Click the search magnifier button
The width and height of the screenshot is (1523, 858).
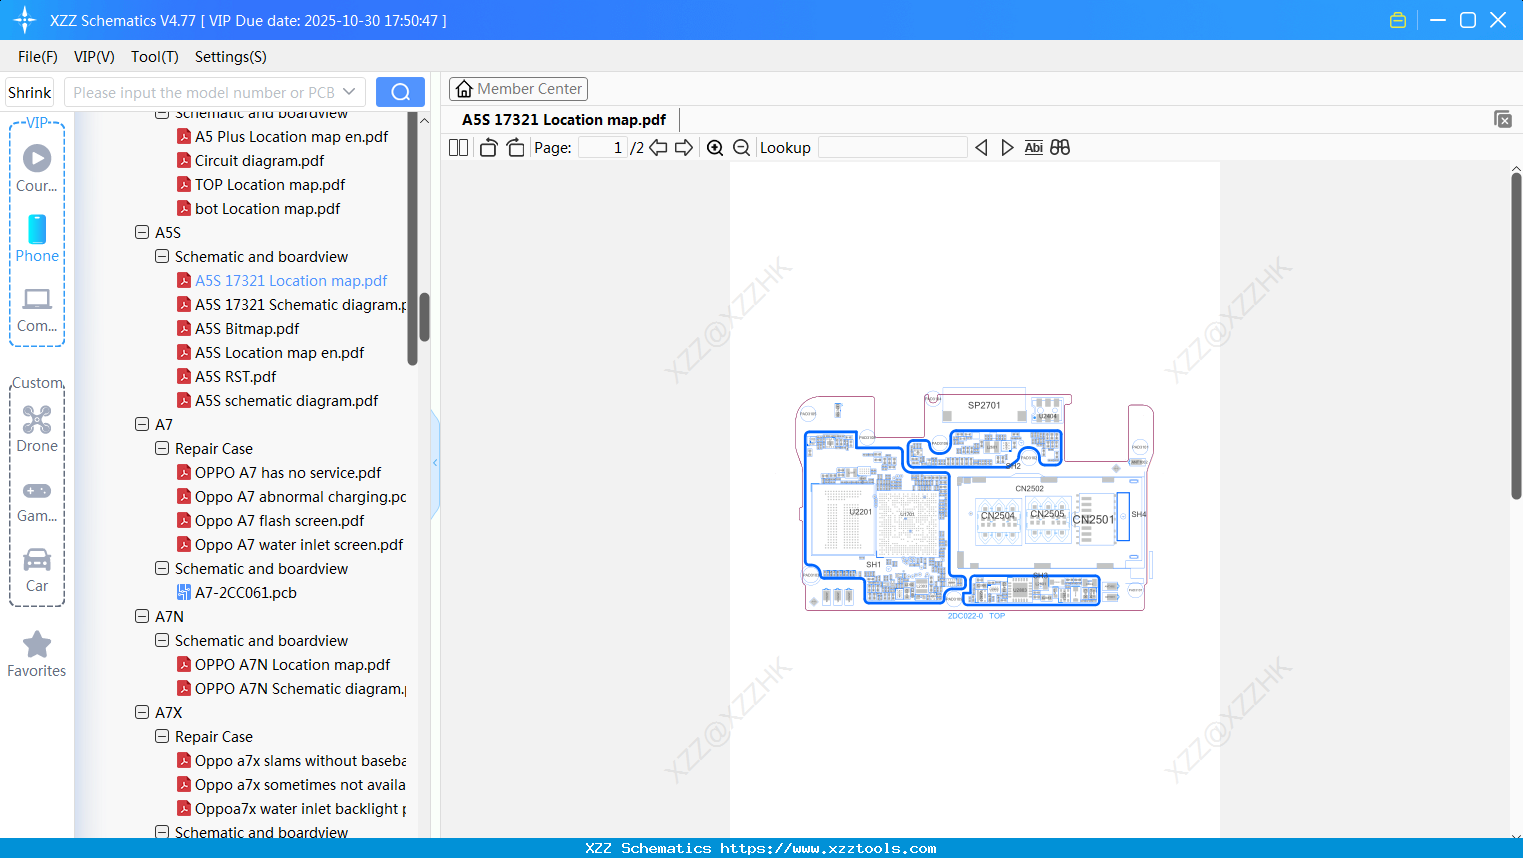point(399,91)
